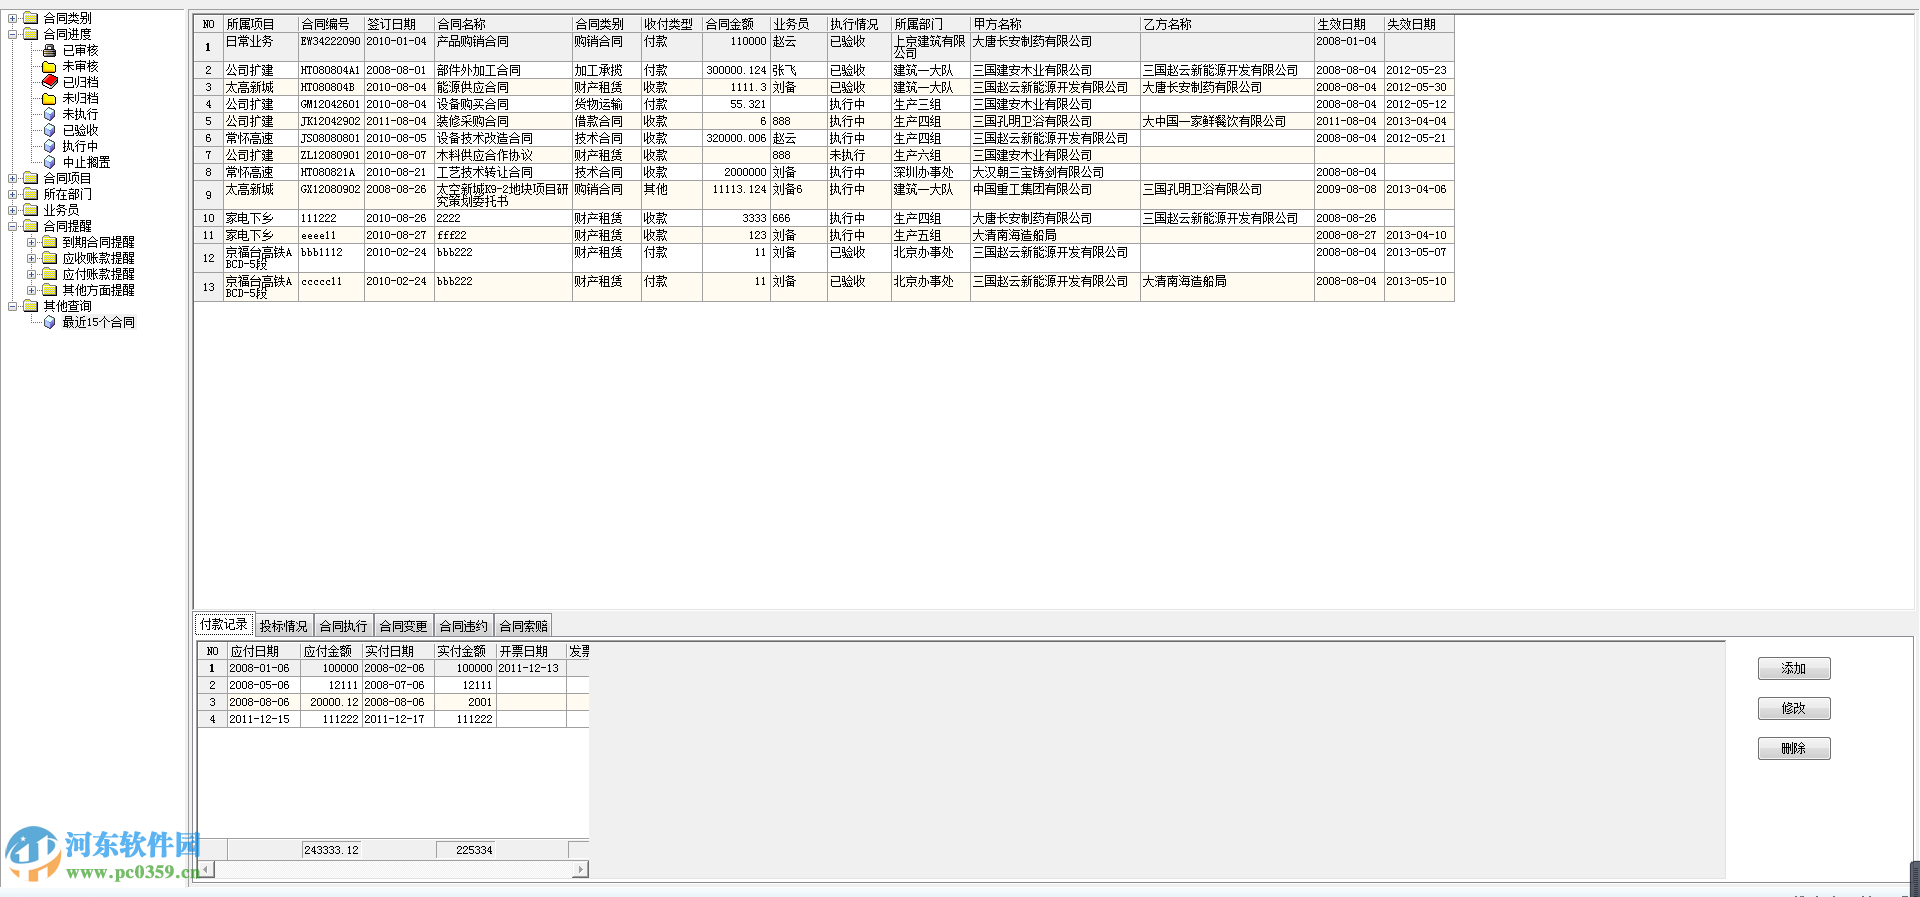Click the yellow folder icon for 未归档
Viewport: 1920px width, 897px height.
[x=49, y=98]
